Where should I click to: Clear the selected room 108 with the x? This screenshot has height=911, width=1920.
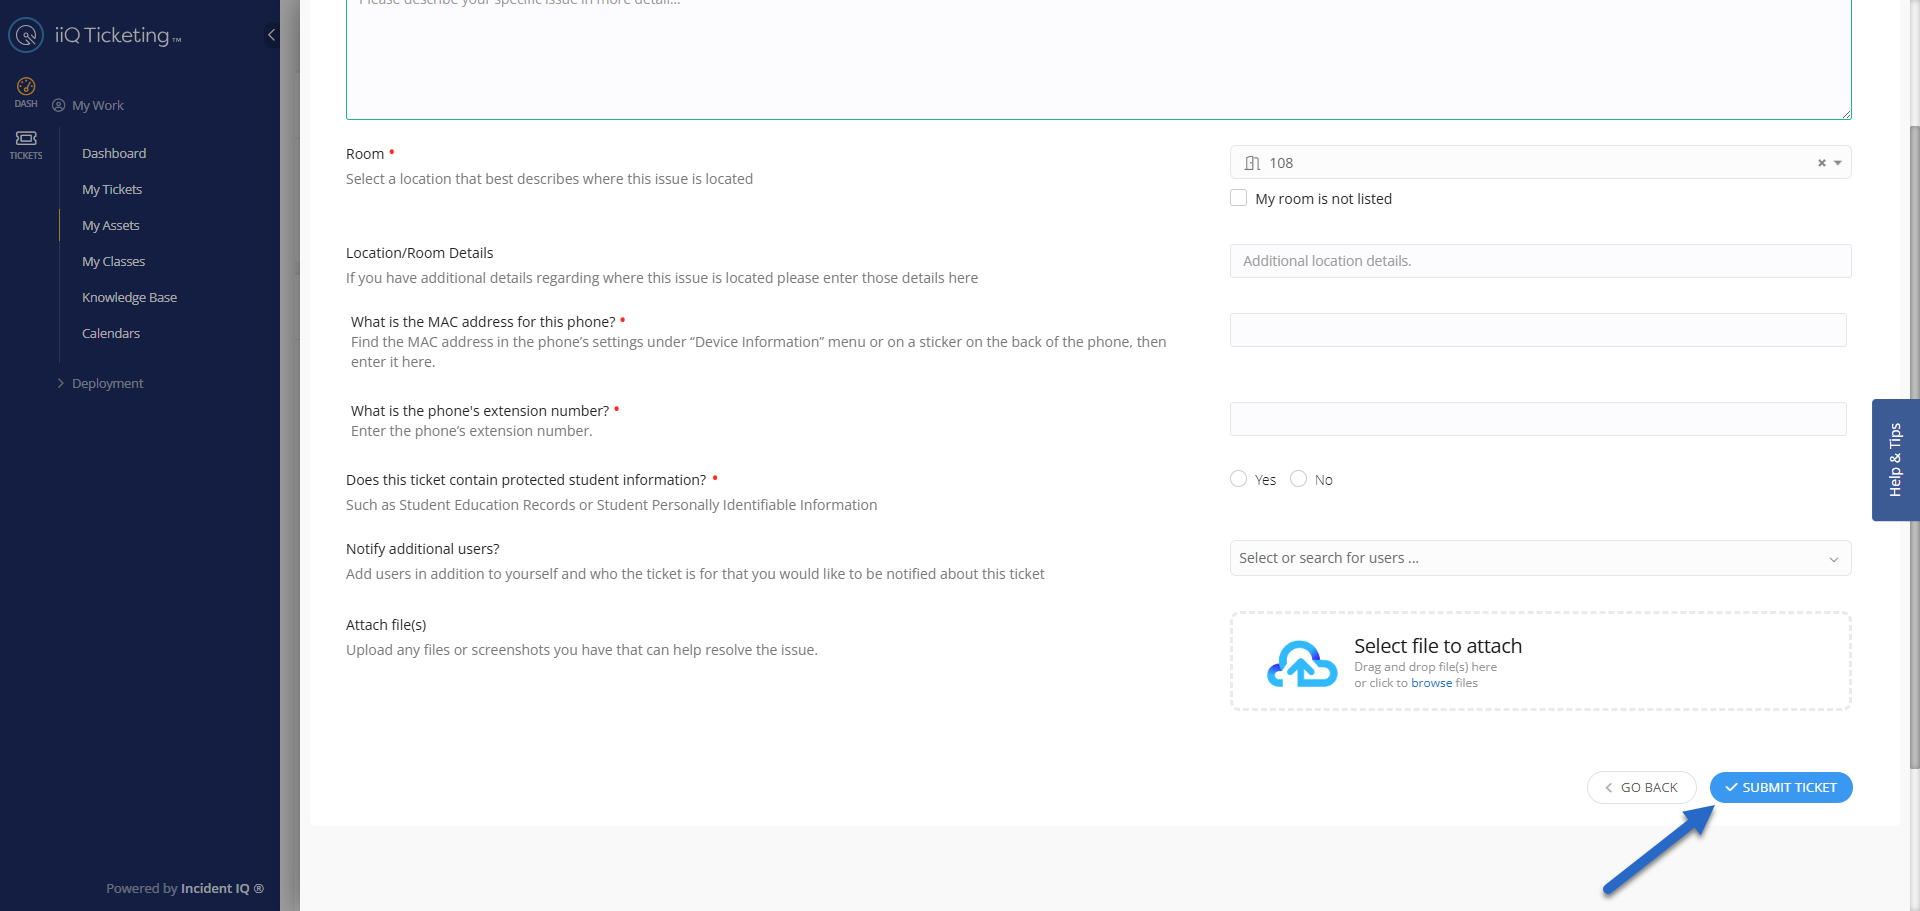1821,163
